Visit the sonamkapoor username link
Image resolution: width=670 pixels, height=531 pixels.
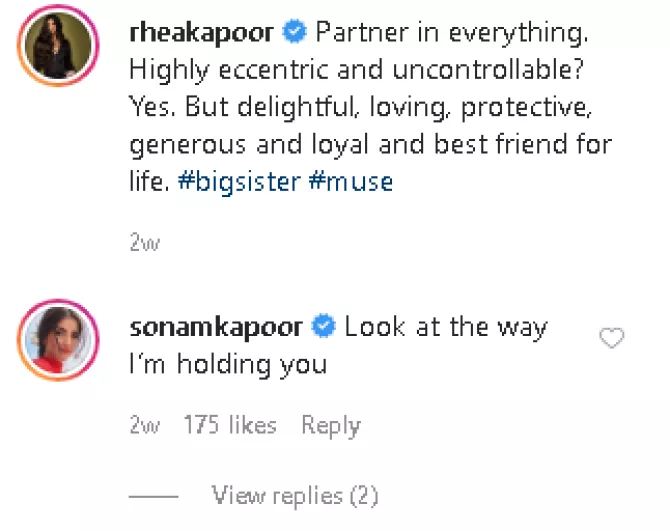[x=217, y=326]
